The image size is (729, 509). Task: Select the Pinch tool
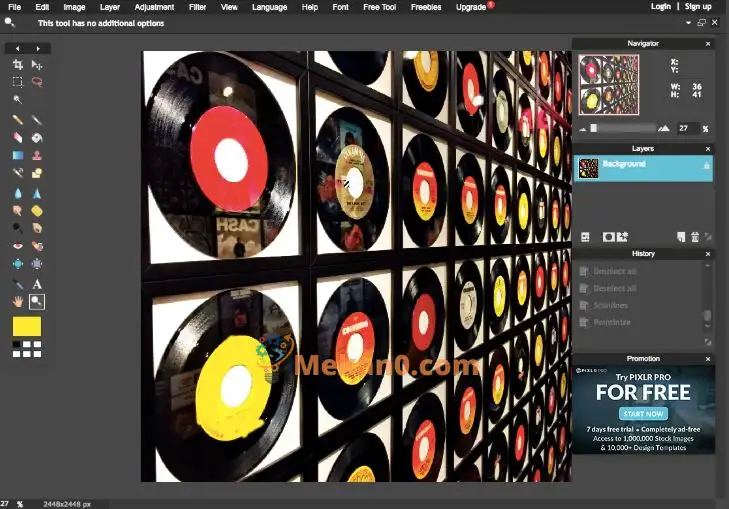[x=37, y=264]
